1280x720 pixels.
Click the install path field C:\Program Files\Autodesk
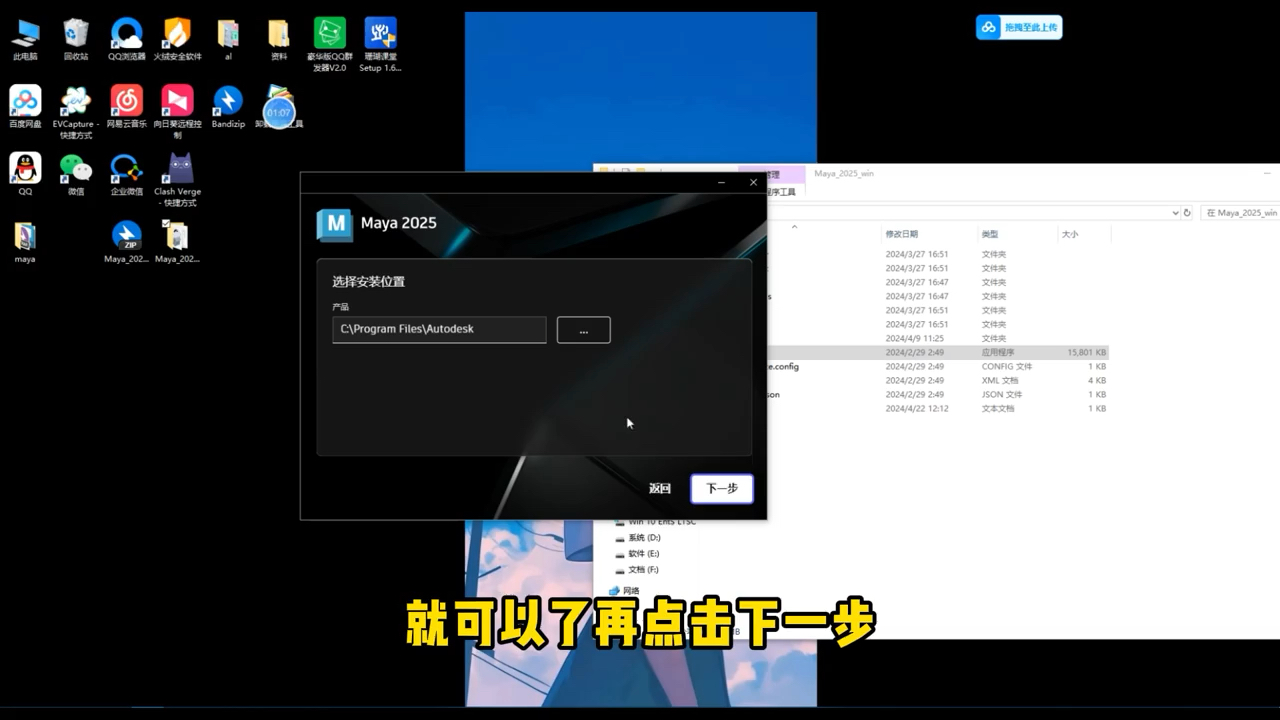[440, 329]
